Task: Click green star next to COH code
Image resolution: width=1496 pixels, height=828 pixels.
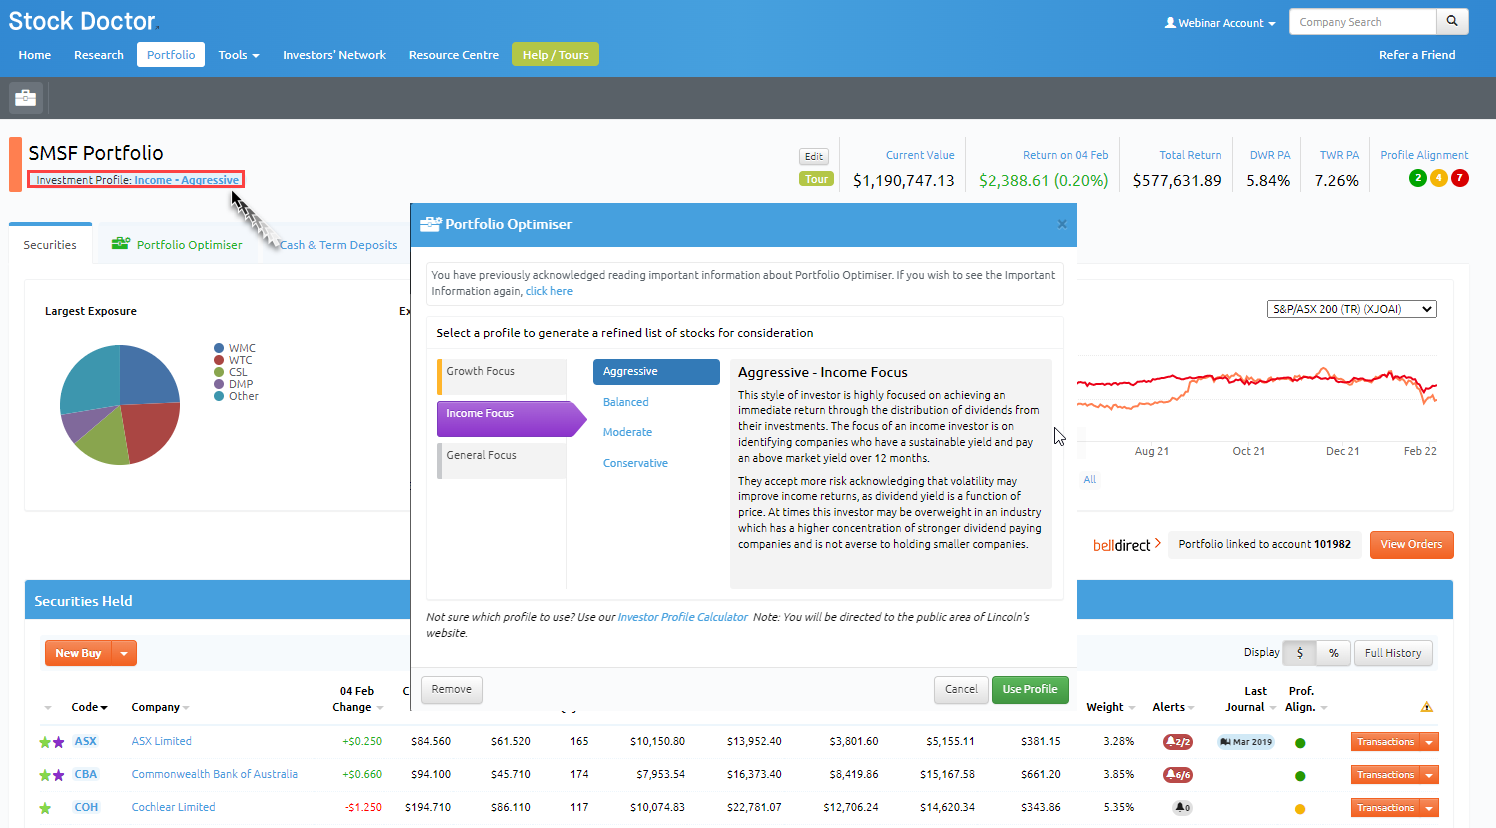Action: 45,808
